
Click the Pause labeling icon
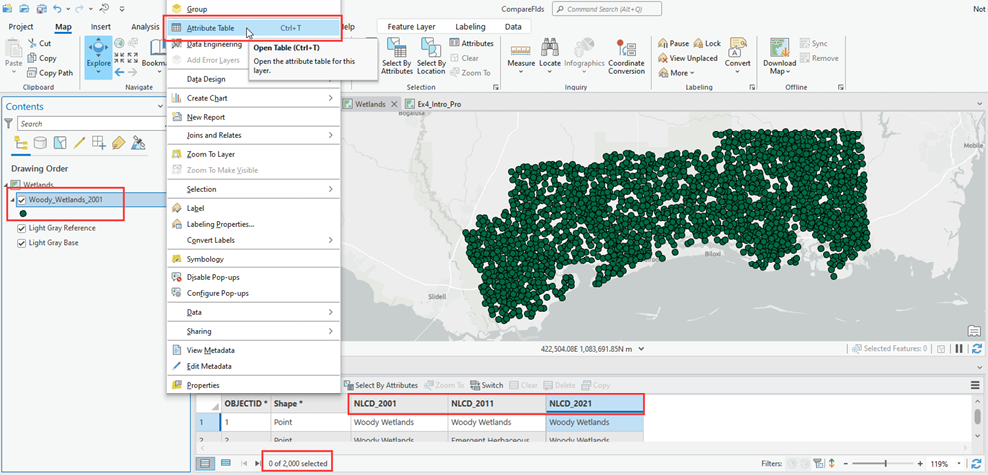pyautogui.click(x=663, y=43)
